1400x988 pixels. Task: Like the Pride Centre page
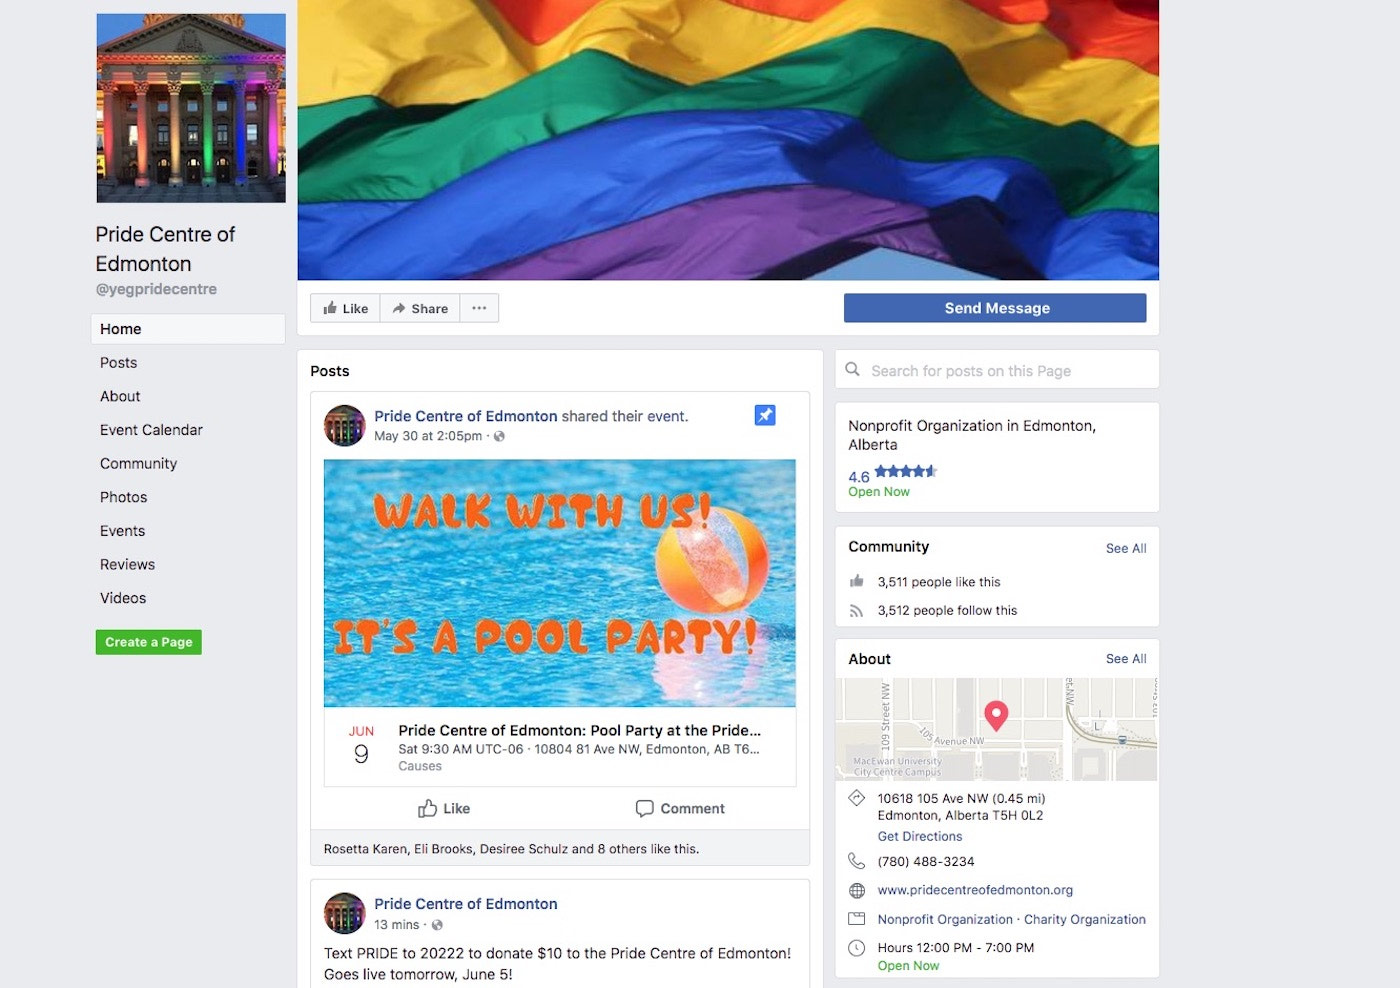(x=346, y=308)
